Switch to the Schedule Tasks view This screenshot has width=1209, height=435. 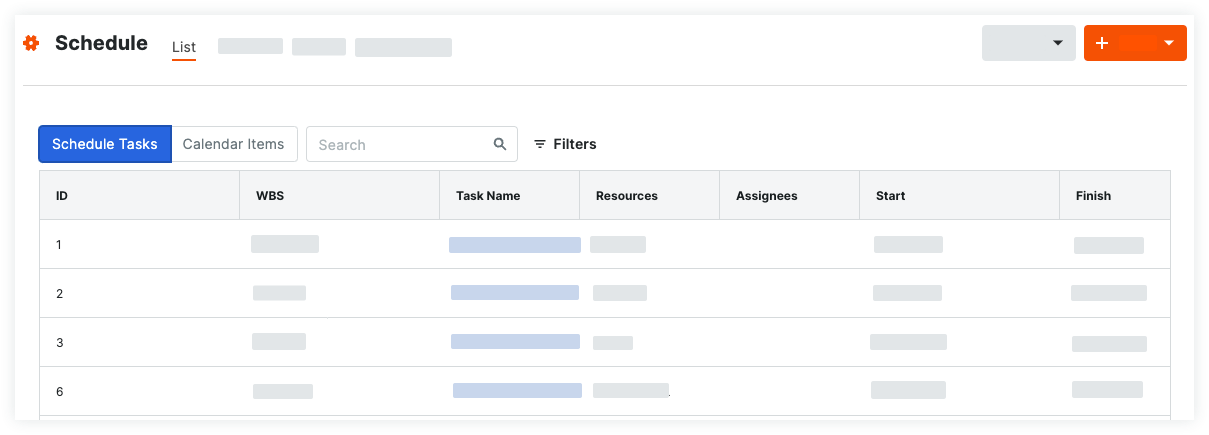coord(105,144)
